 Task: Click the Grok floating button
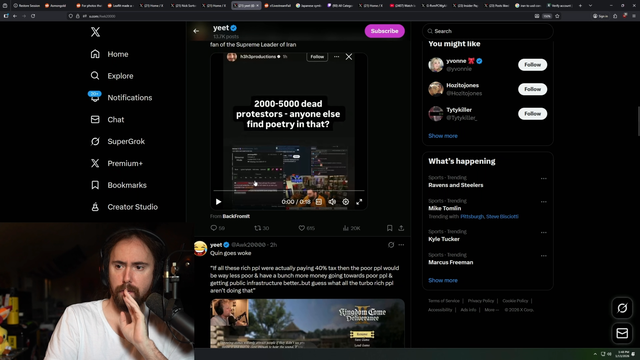coord(622,308)
